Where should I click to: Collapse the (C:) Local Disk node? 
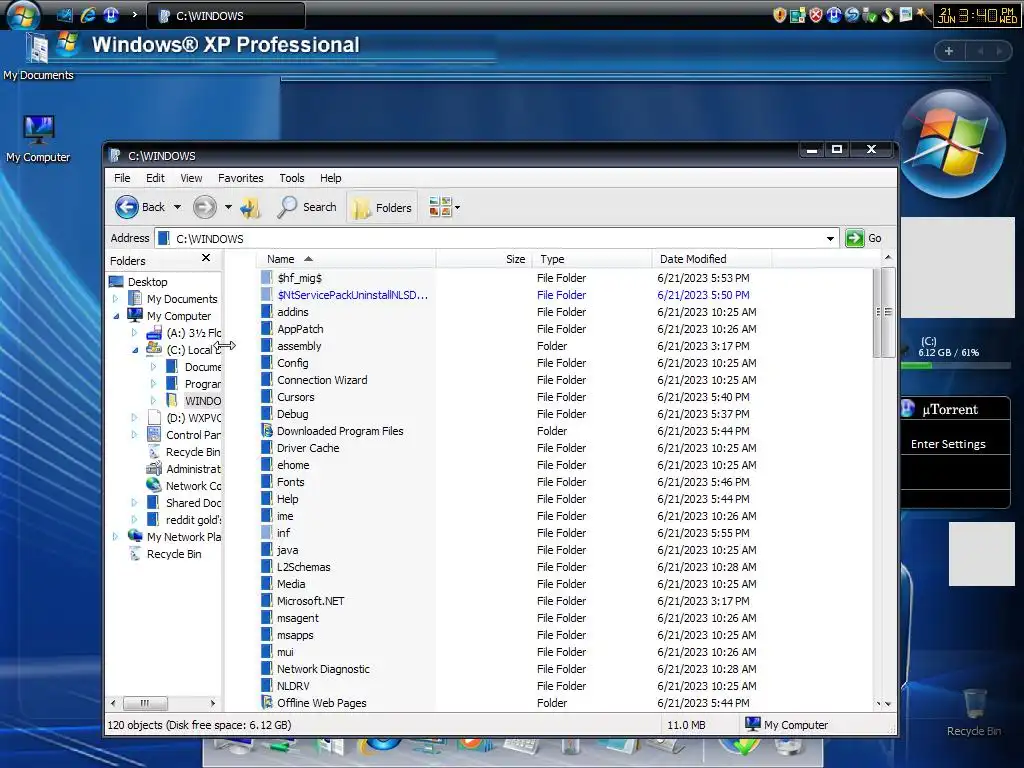coord(135,350)
